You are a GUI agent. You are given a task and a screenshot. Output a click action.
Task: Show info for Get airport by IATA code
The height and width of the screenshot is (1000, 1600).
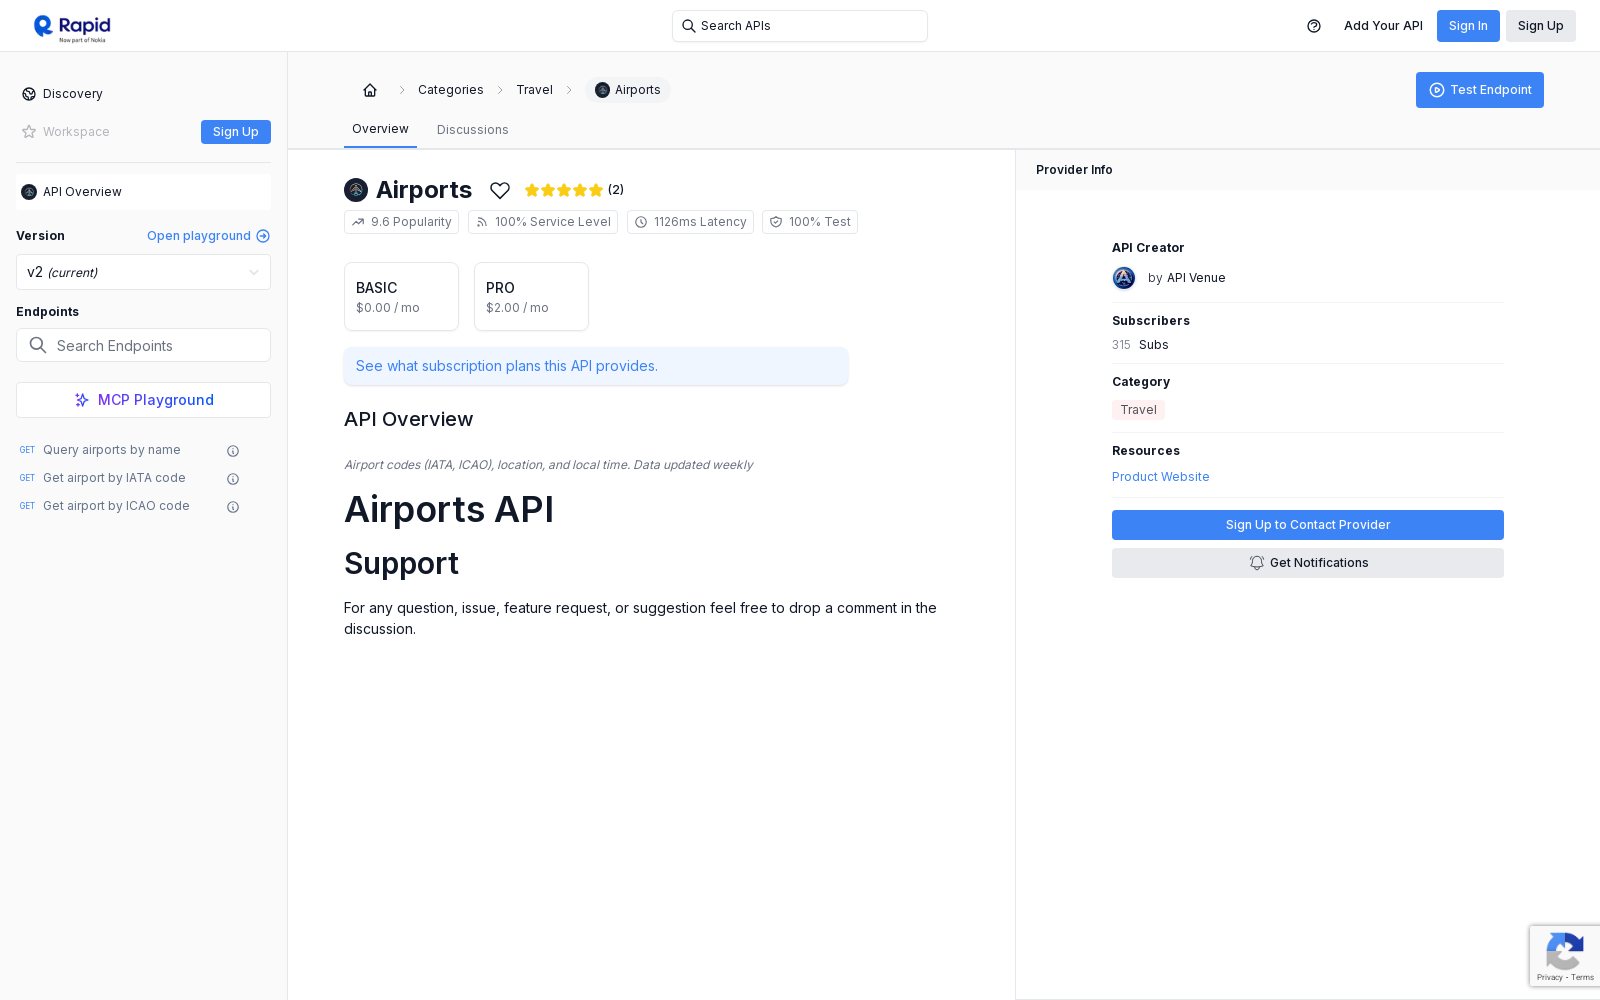pyautogui.click(x=233, y=479)
